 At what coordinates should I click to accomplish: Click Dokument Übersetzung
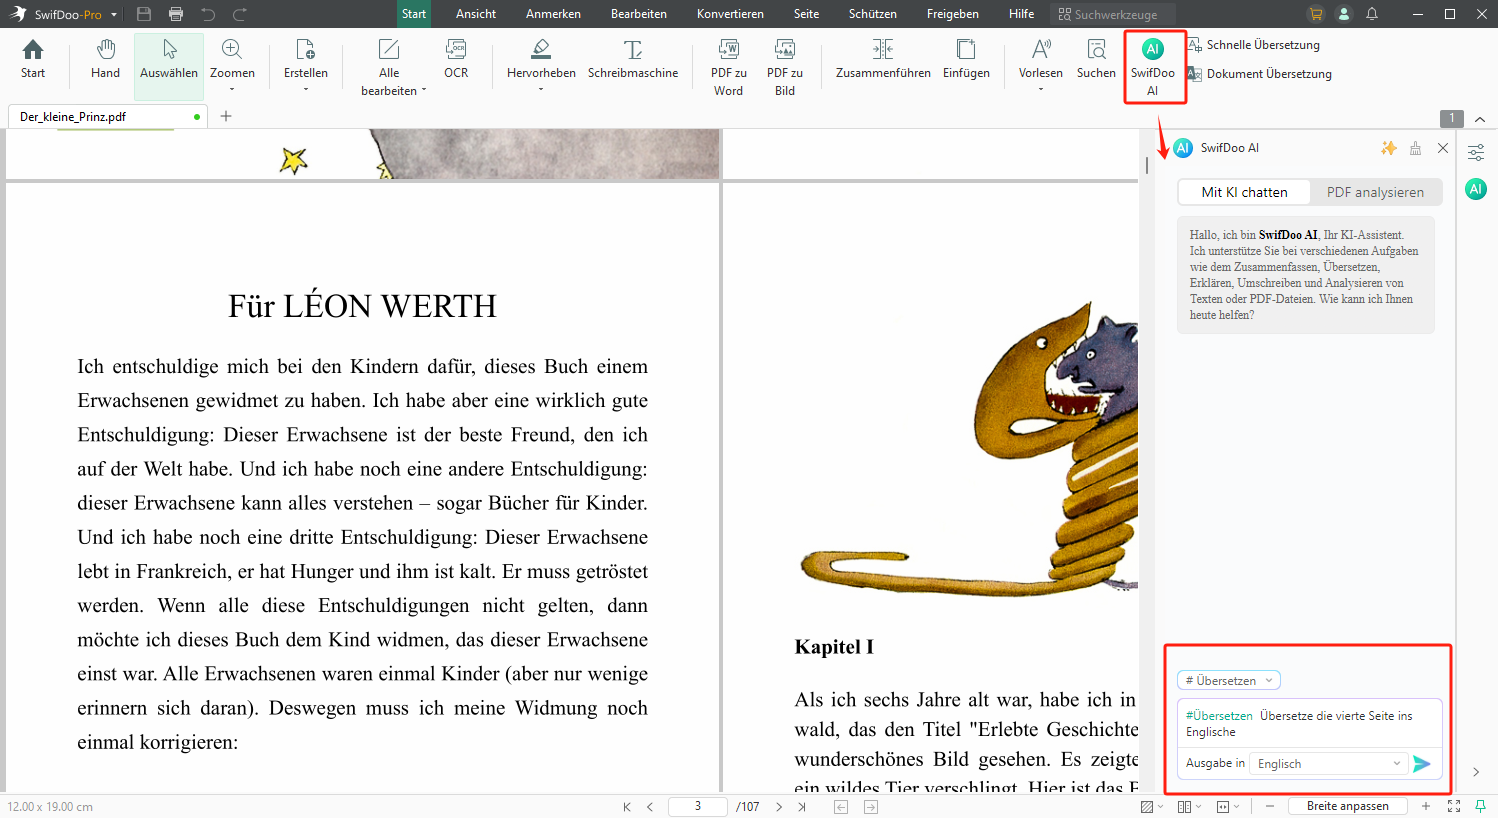pyautogui.click(x=1260, y=74)
